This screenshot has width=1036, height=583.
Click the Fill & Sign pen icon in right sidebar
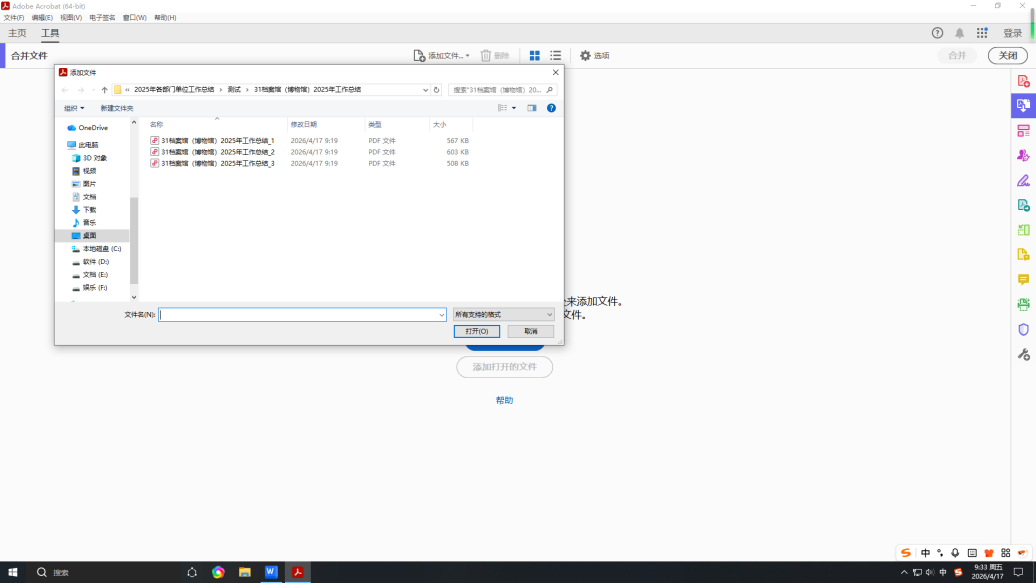tap(1023, 181)
